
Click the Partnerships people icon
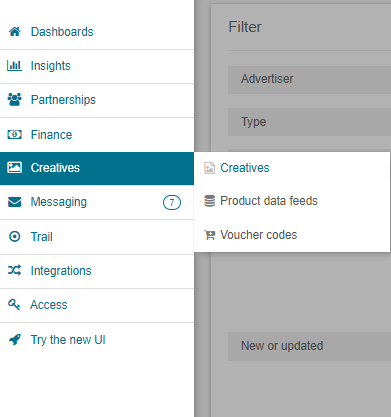[x=15, y=99]
